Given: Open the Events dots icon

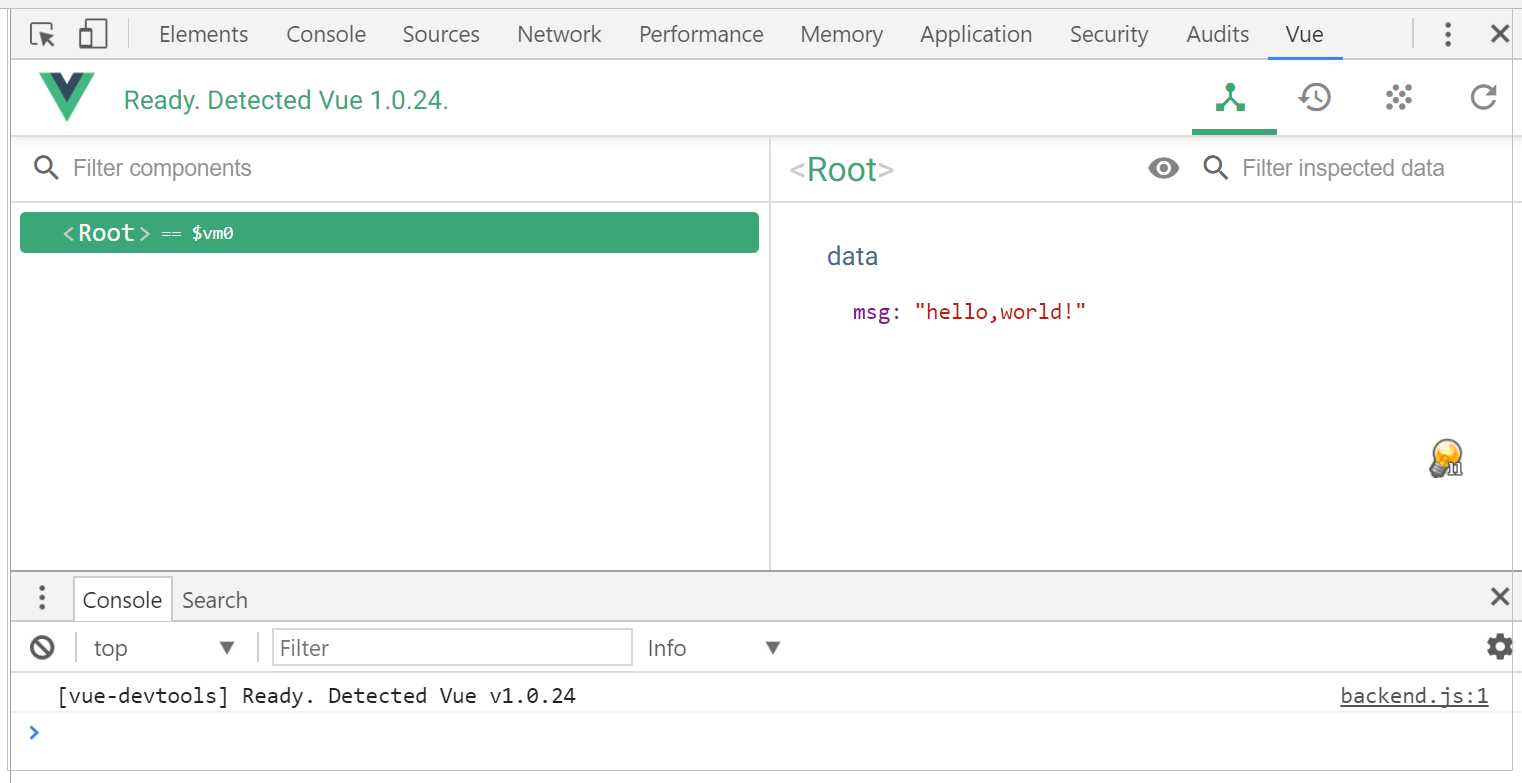Looking at the screenshot, I should click(x=1398, y=97).
